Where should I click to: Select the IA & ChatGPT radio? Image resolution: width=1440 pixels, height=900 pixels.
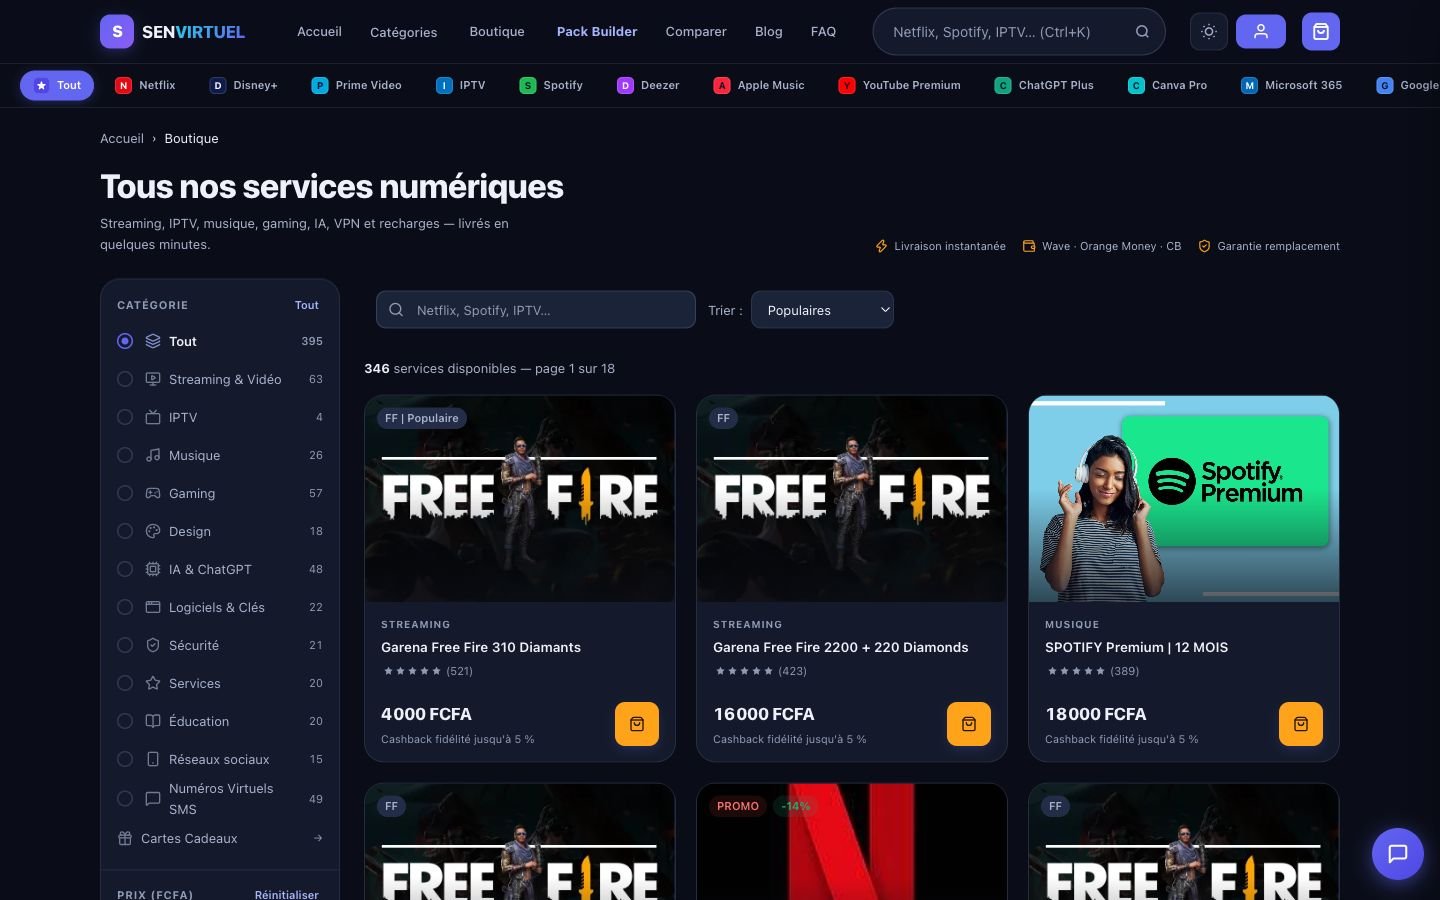coord(125,569)
